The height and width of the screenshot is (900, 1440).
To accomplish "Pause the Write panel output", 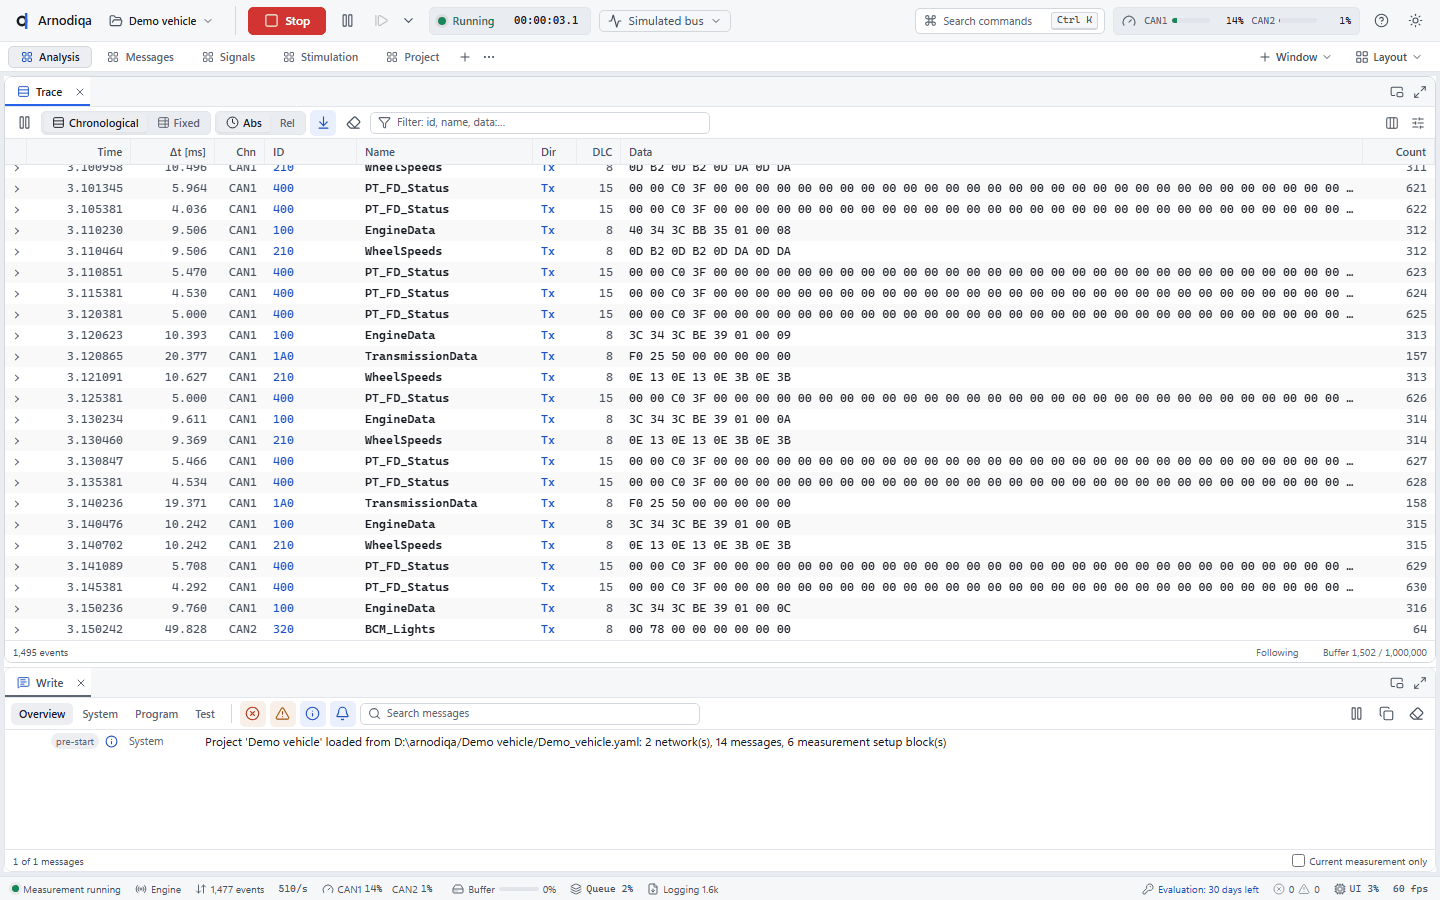I will 1356,714.
